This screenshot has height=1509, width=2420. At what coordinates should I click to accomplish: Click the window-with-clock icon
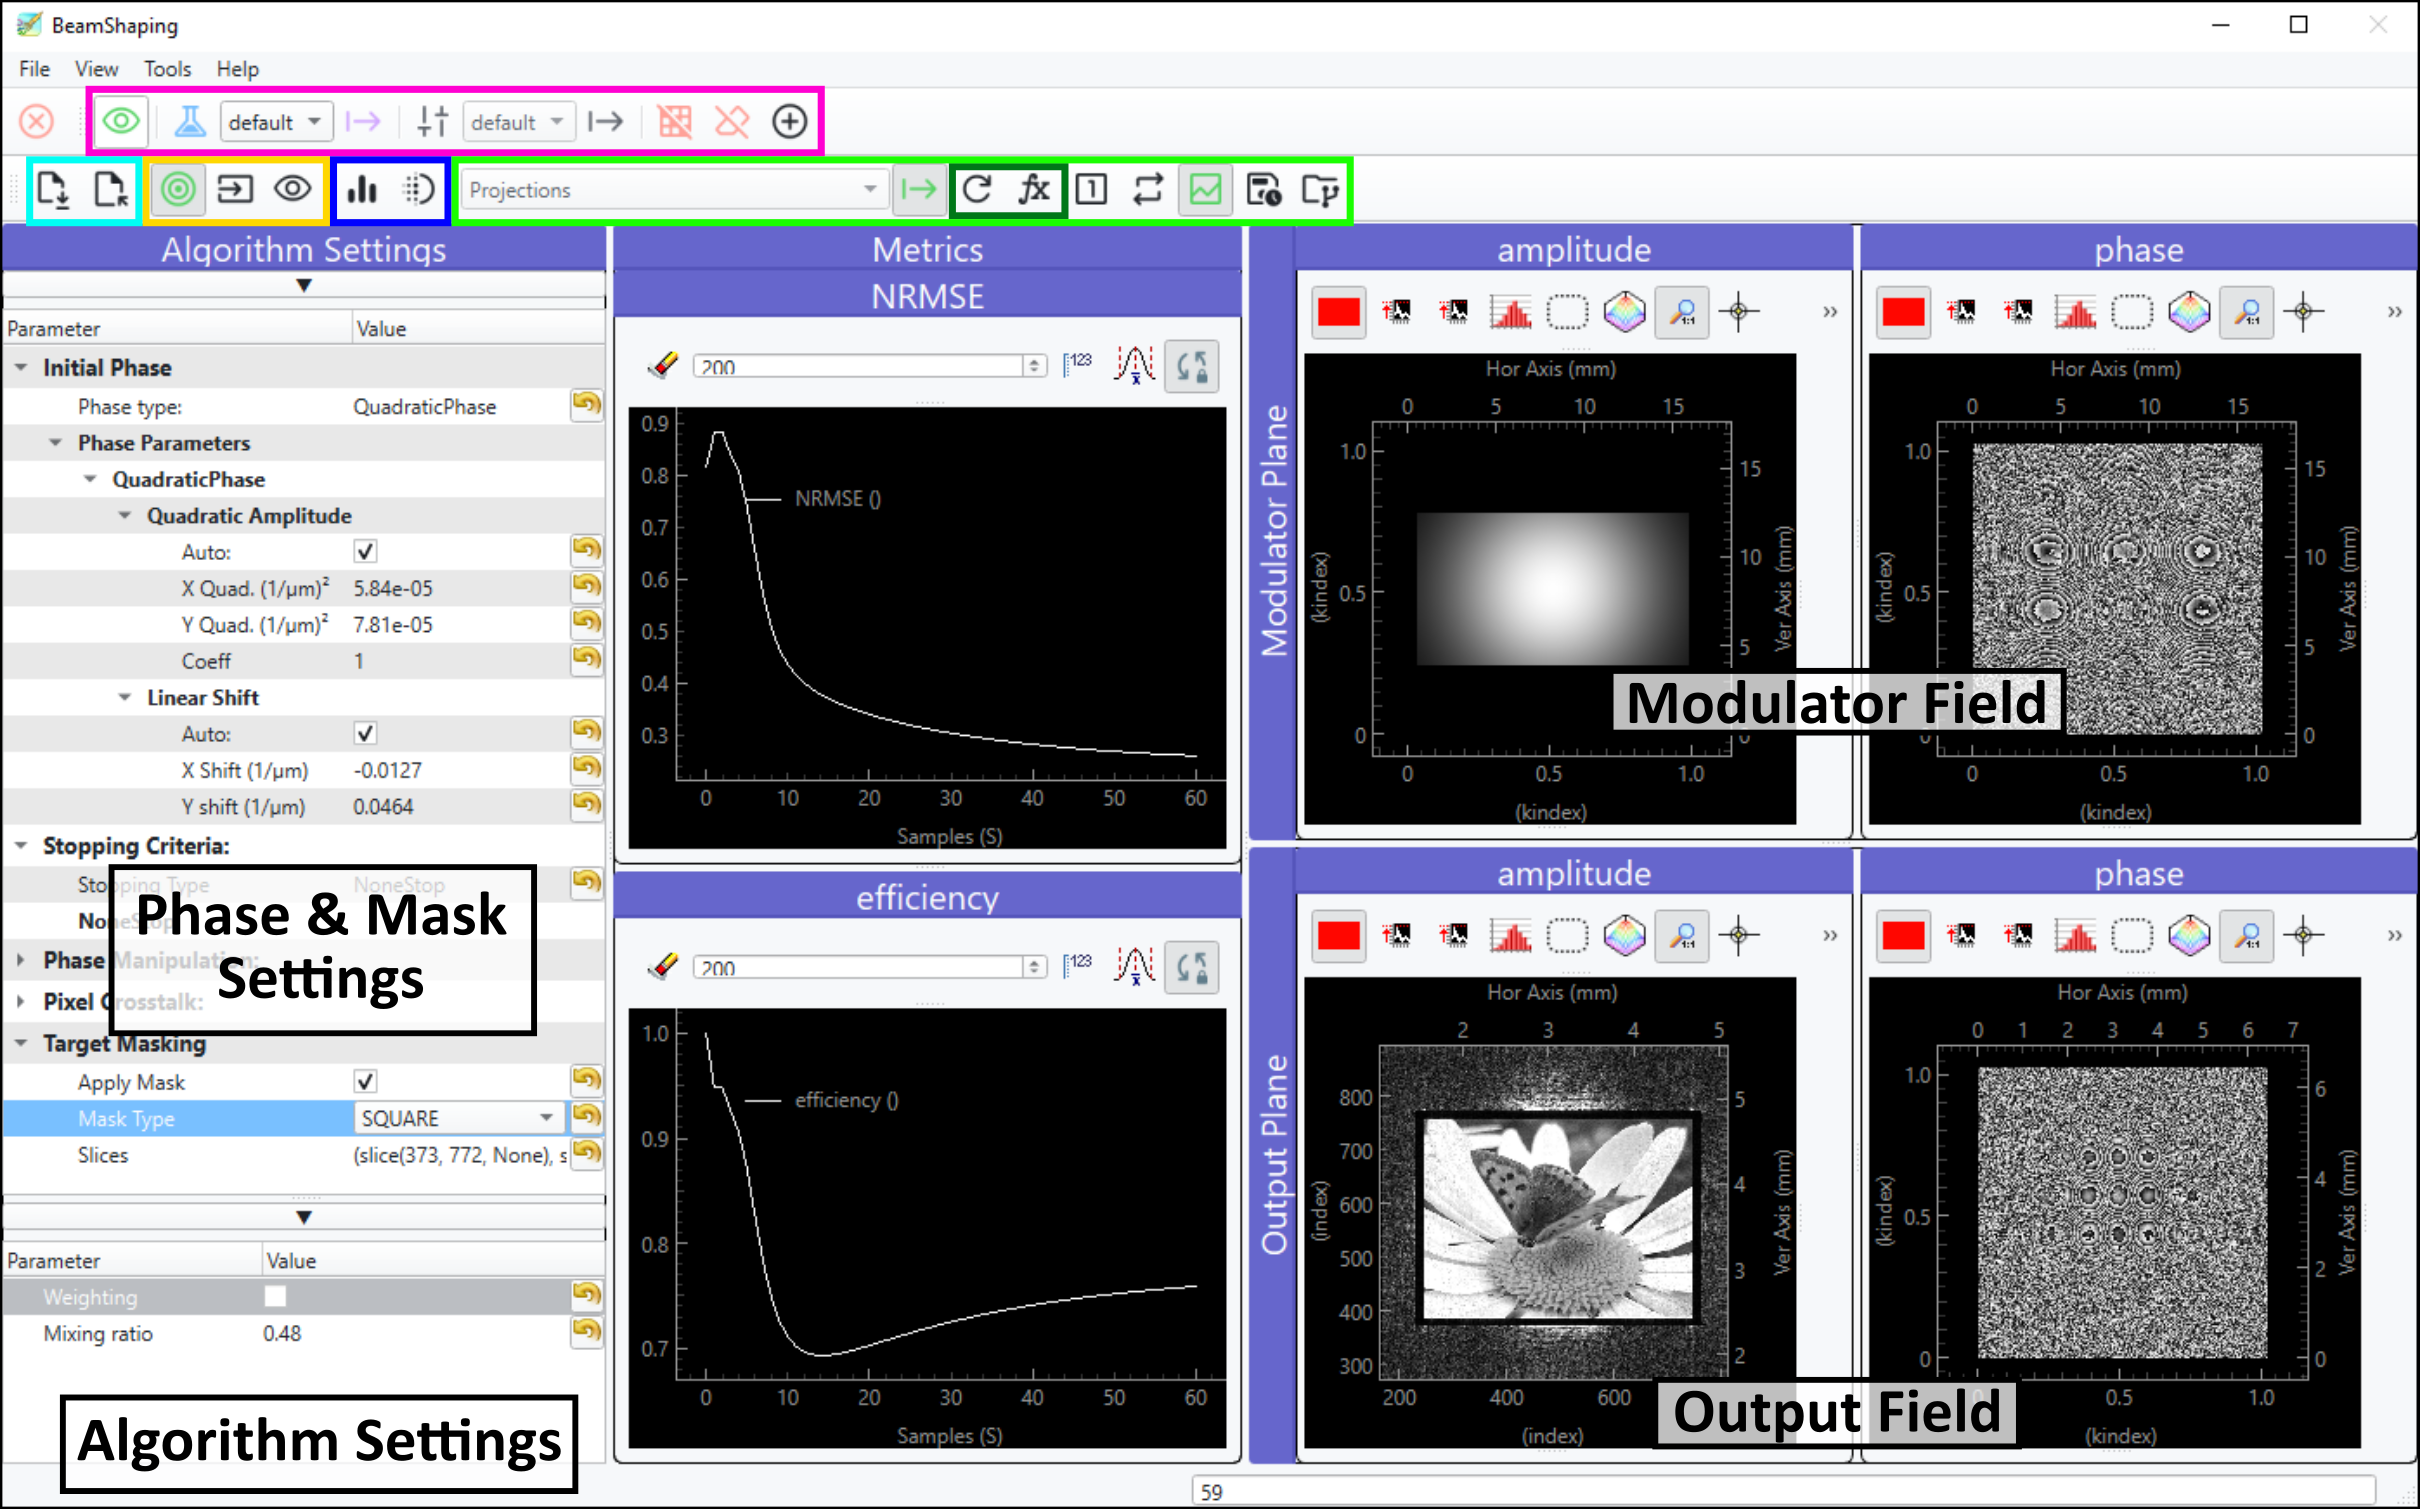click(x=1263, y=189)
